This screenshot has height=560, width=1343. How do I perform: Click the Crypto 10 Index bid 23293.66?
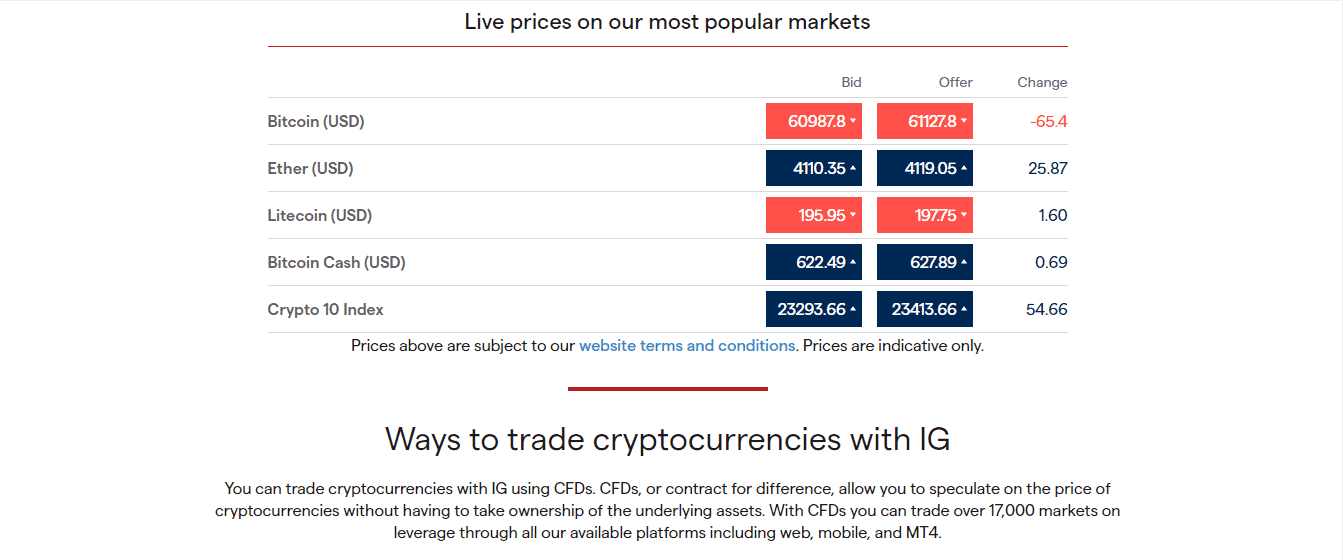(x=814, y=309)
